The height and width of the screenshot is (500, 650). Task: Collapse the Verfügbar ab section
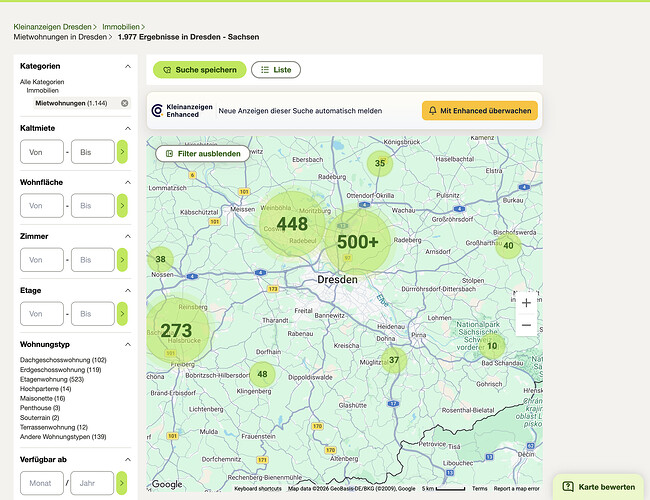[x=128, y=459]
